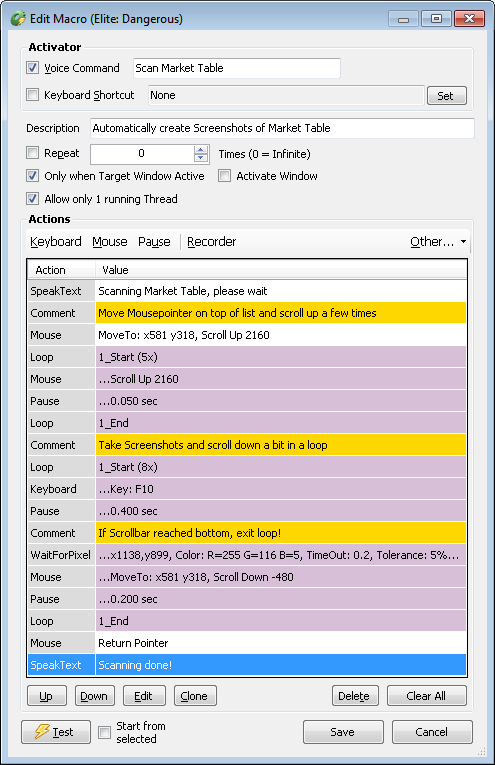
Task: Open the Mouse actions menu
Action: click(x=110, y=242)
